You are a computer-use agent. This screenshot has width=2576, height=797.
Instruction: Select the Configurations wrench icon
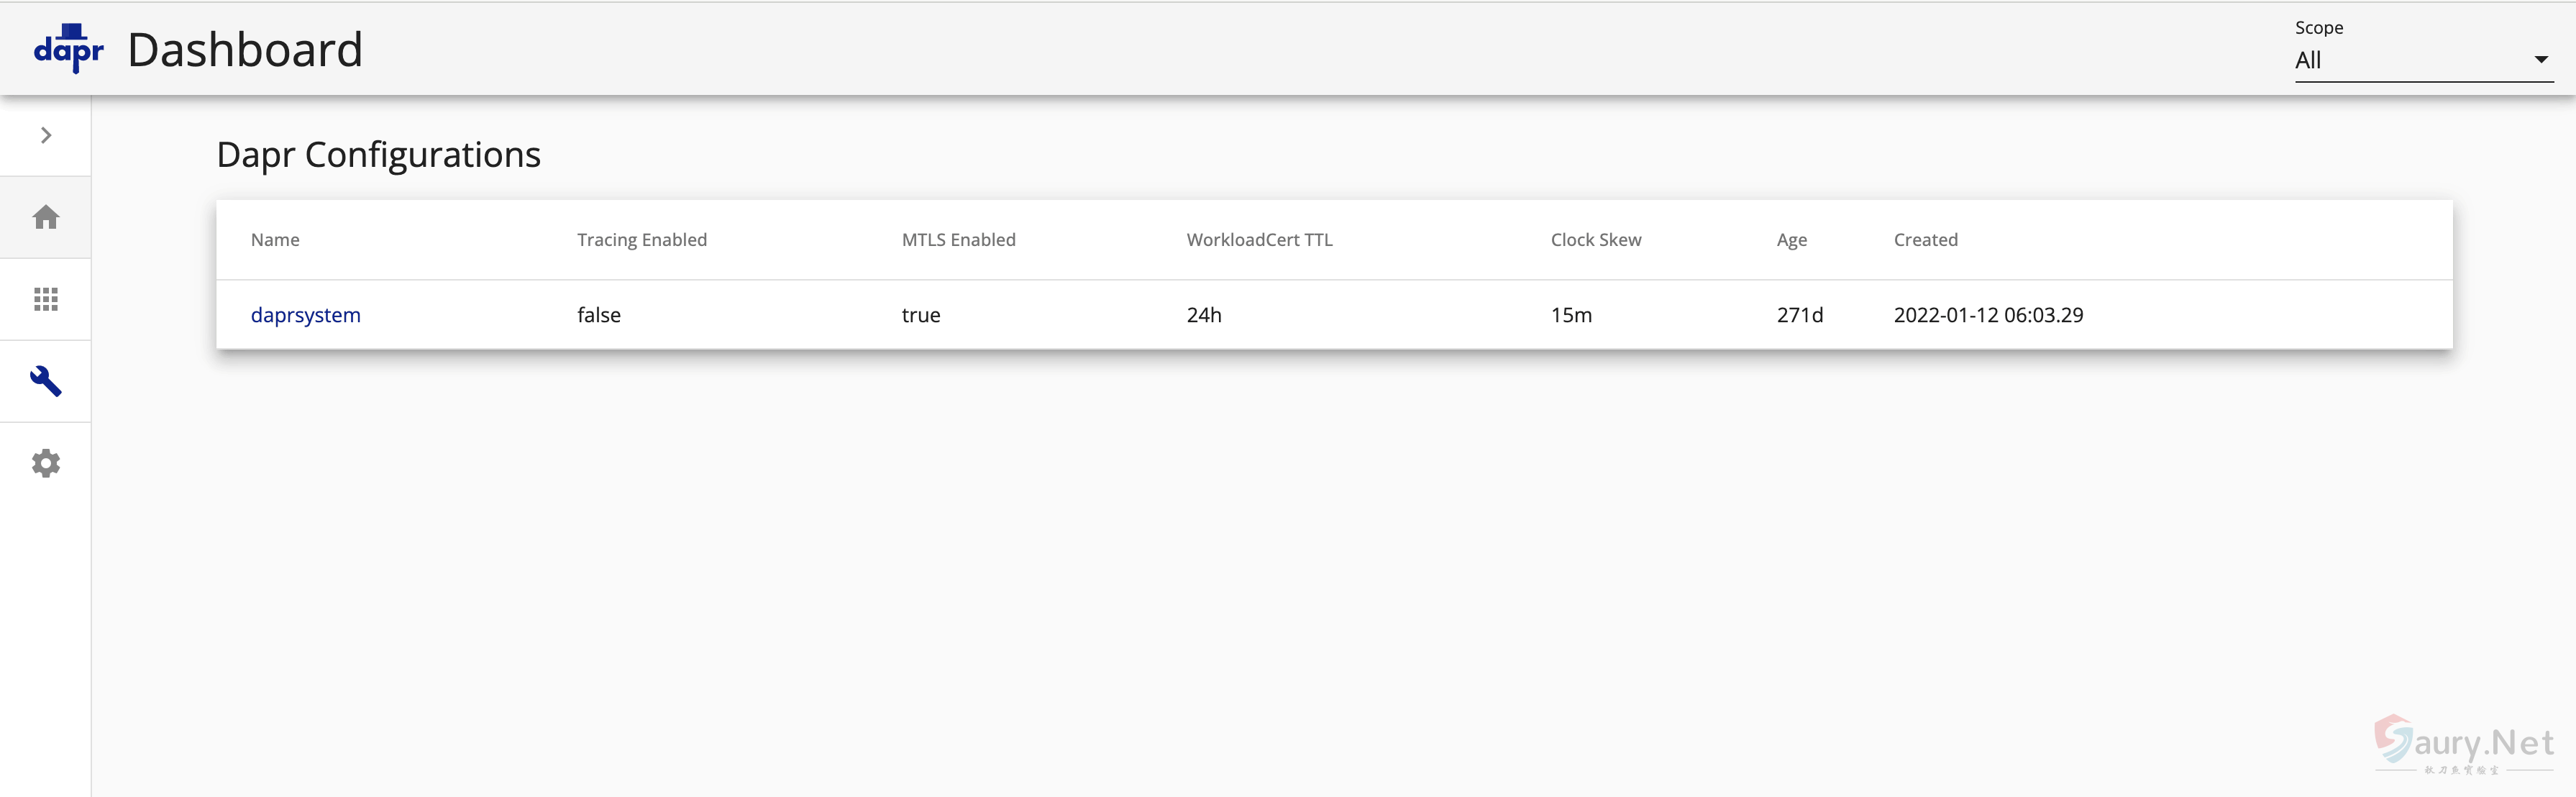(46, 381)
